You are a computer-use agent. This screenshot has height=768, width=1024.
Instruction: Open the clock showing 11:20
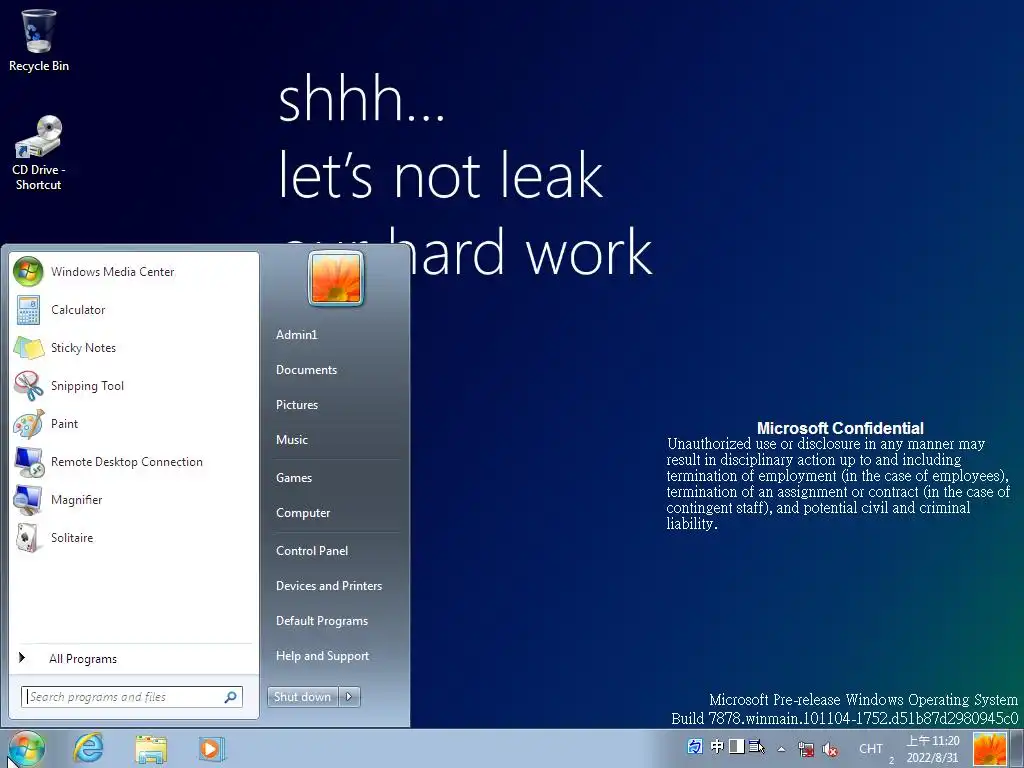(x=932, y=749)
